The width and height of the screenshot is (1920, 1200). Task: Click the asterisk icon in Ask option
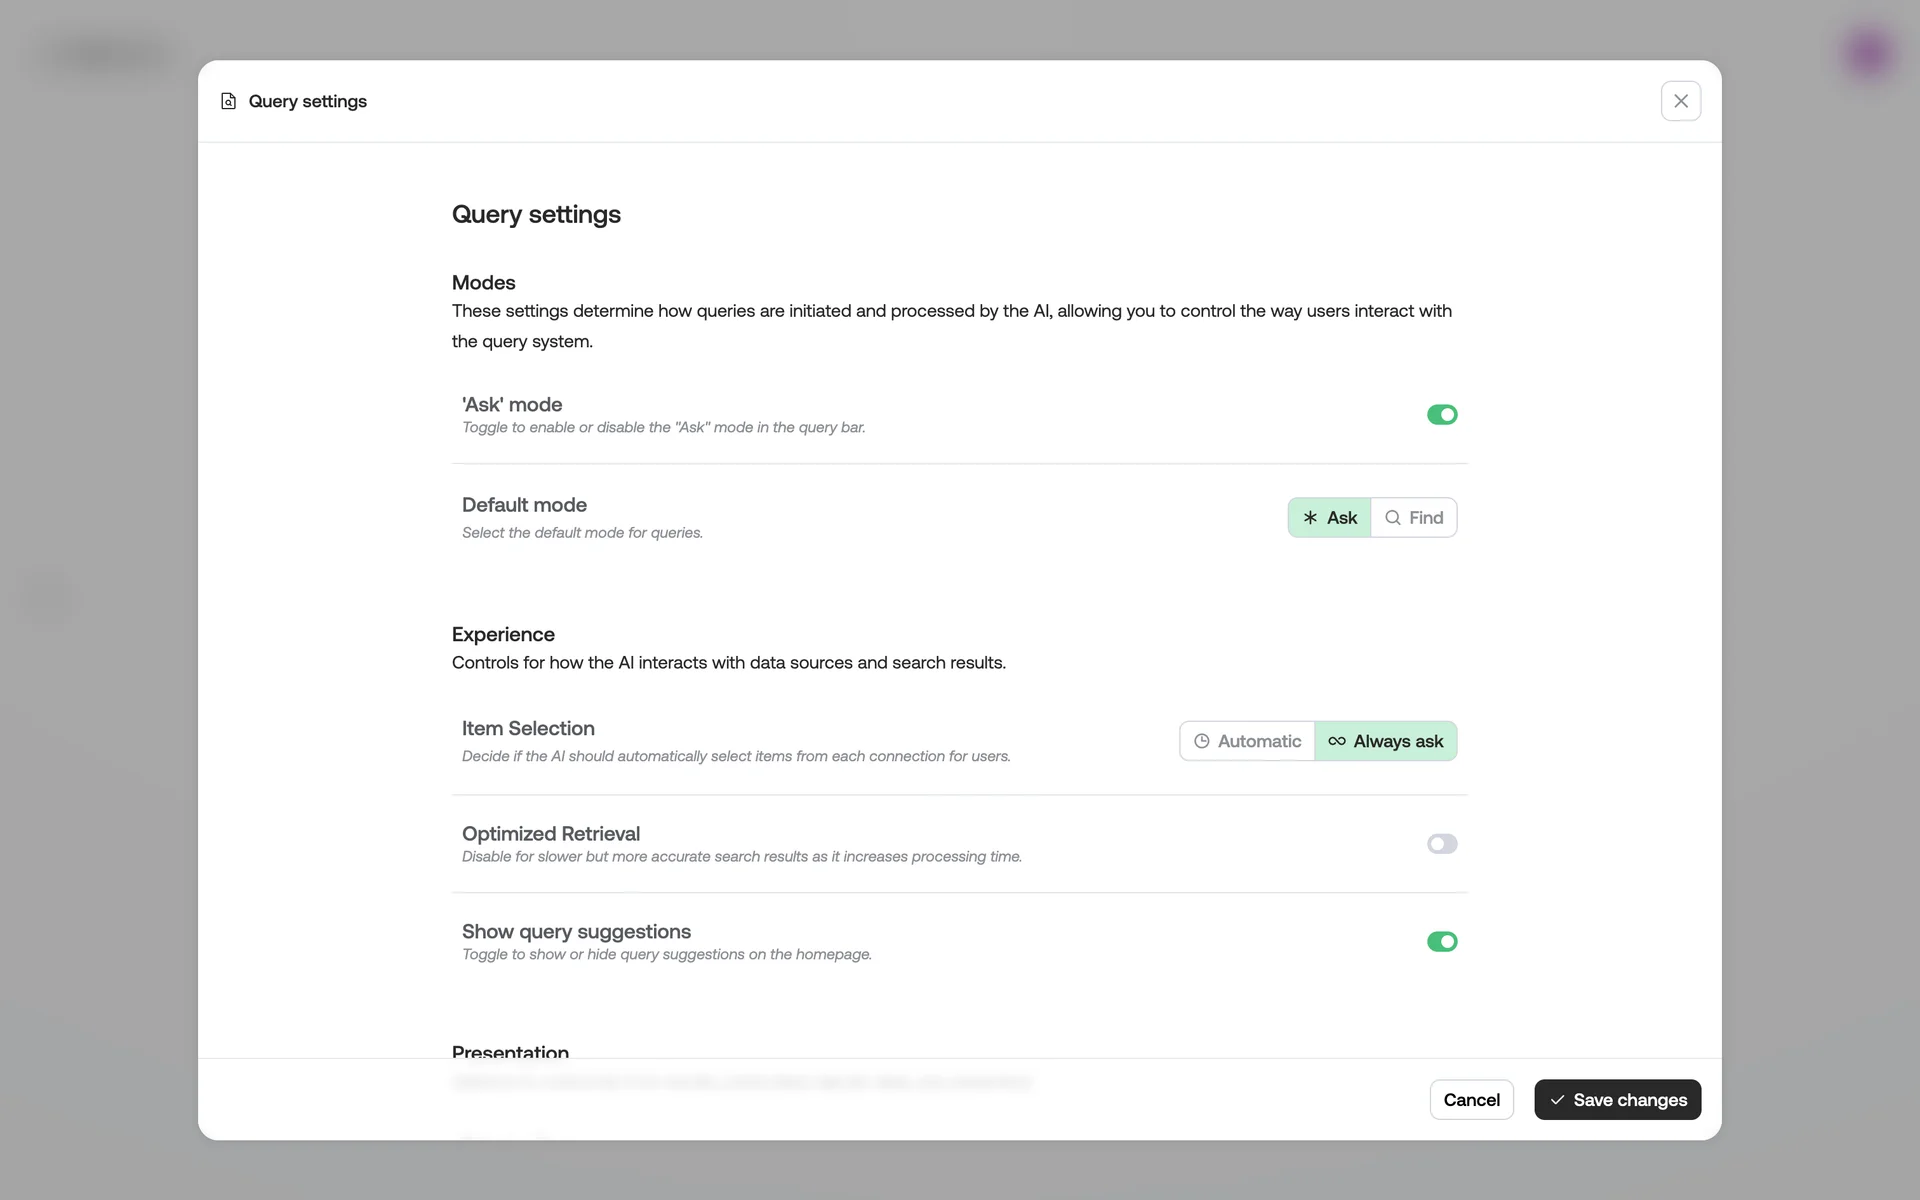1310,518
